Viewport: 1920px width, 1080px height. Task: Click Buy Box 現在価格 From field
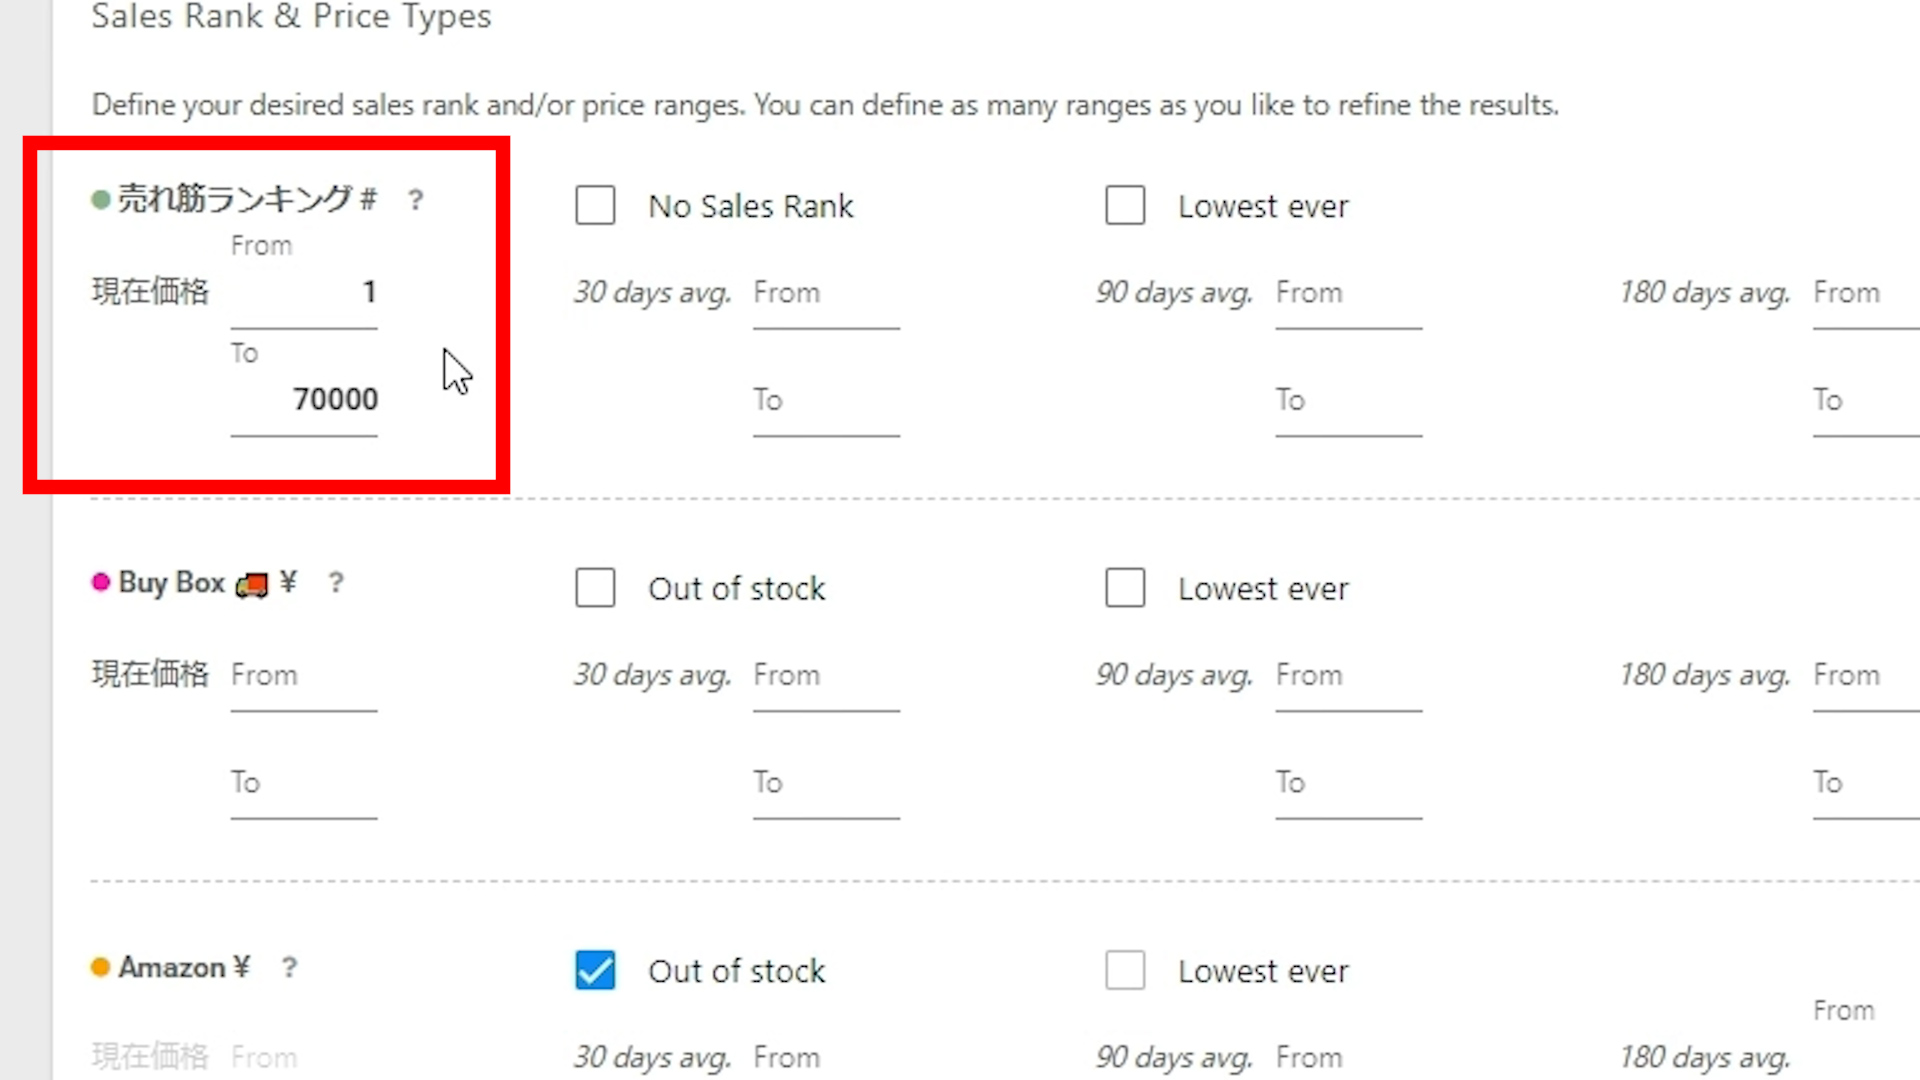[x=304, y=676]
